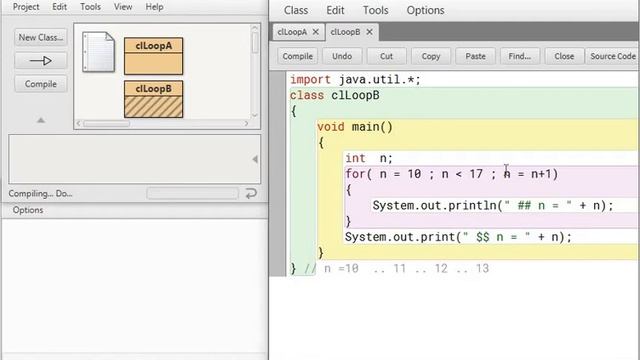Open the editor's Class menu
The width and height of the screenshot is (640, 360).
[296, 10]
